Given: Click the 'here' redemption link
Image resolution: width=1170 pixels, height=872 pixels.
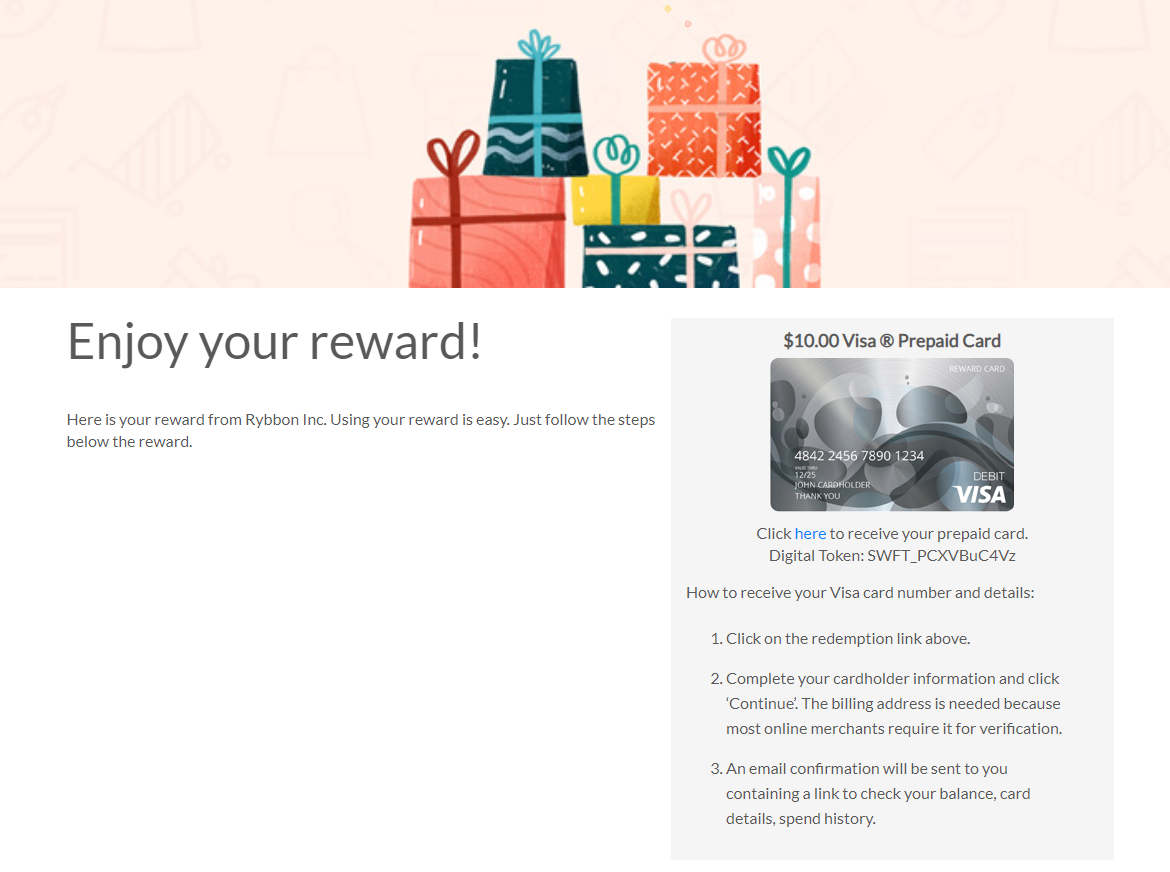Looking at the screenshot, I should [x=810, y=533].
